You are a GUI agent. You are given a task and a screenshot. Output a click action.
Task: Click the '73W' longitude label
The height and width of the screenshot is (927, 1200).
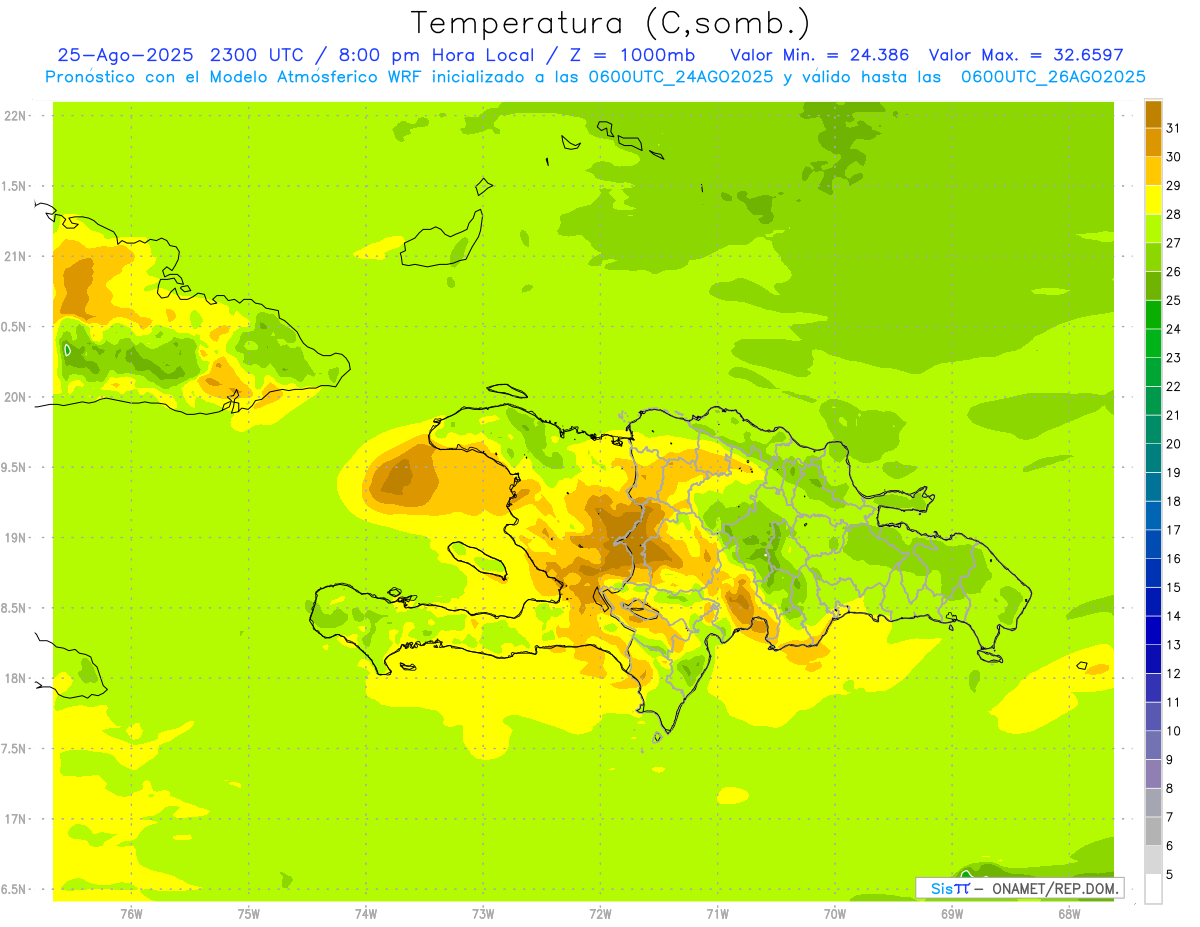(483, 913)
